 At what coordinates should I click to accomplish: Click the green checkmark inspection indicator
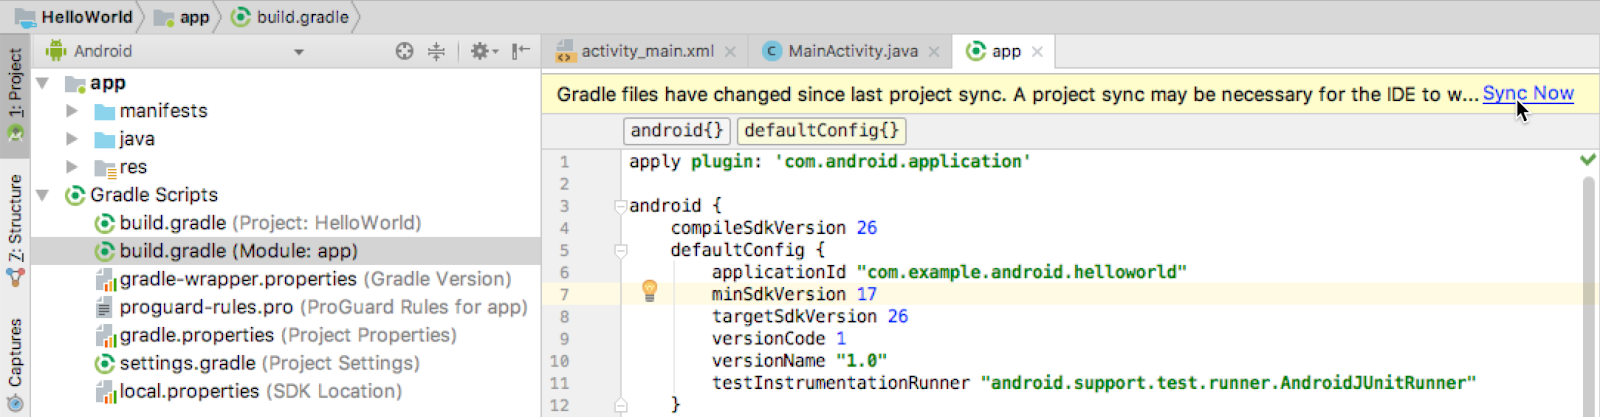coord(1587,160)
